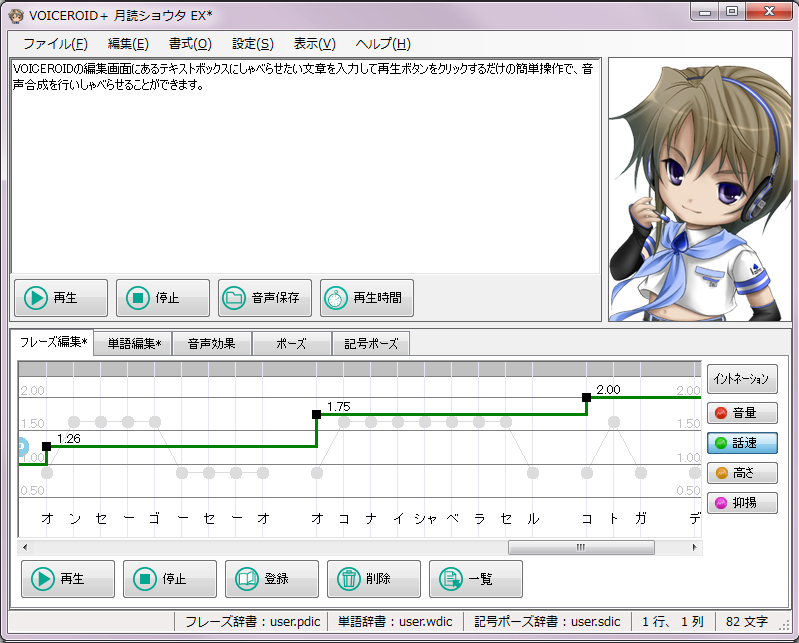Screen dimensions: 799x643
Task: Click the イントネーション button
Action: tap(742, 379)
